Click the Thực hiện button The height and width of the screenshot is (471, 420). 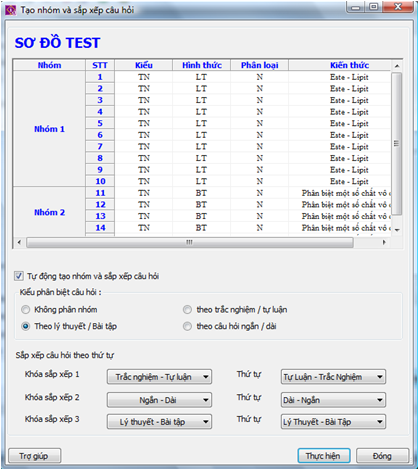324,456
